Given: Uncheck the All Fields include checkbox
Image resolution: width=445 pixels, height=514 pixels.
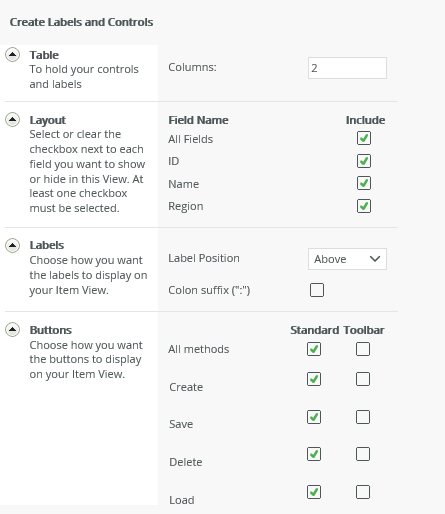Looking at the screenshot, I should [364, 138].
